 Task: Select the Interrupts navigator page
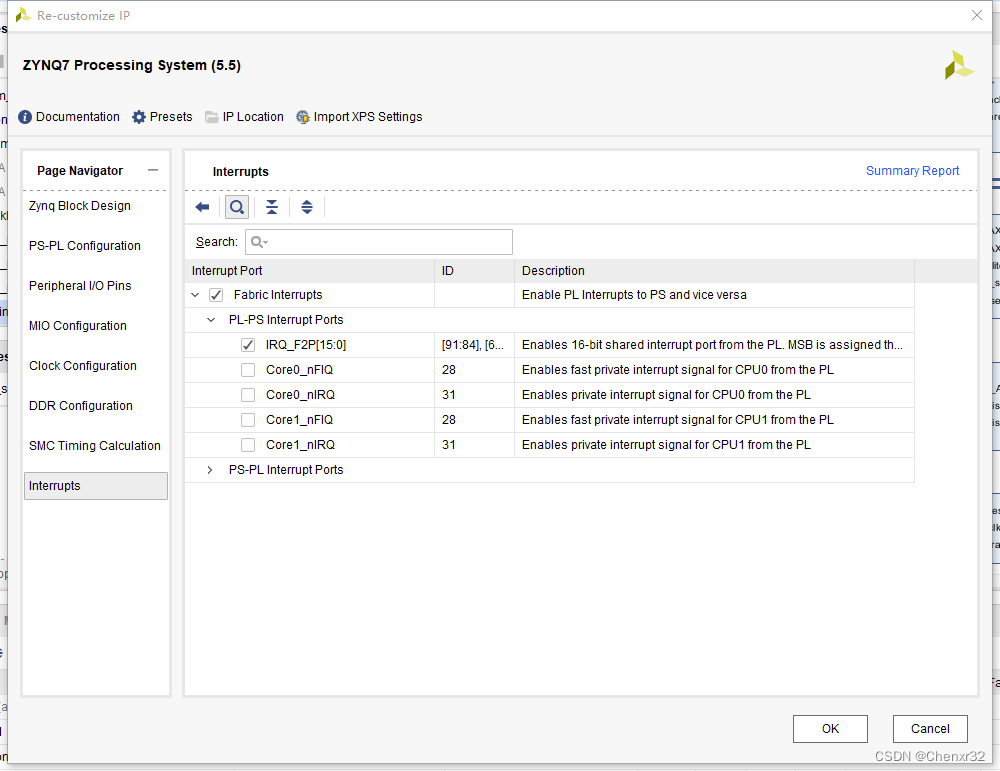[96, 486]
